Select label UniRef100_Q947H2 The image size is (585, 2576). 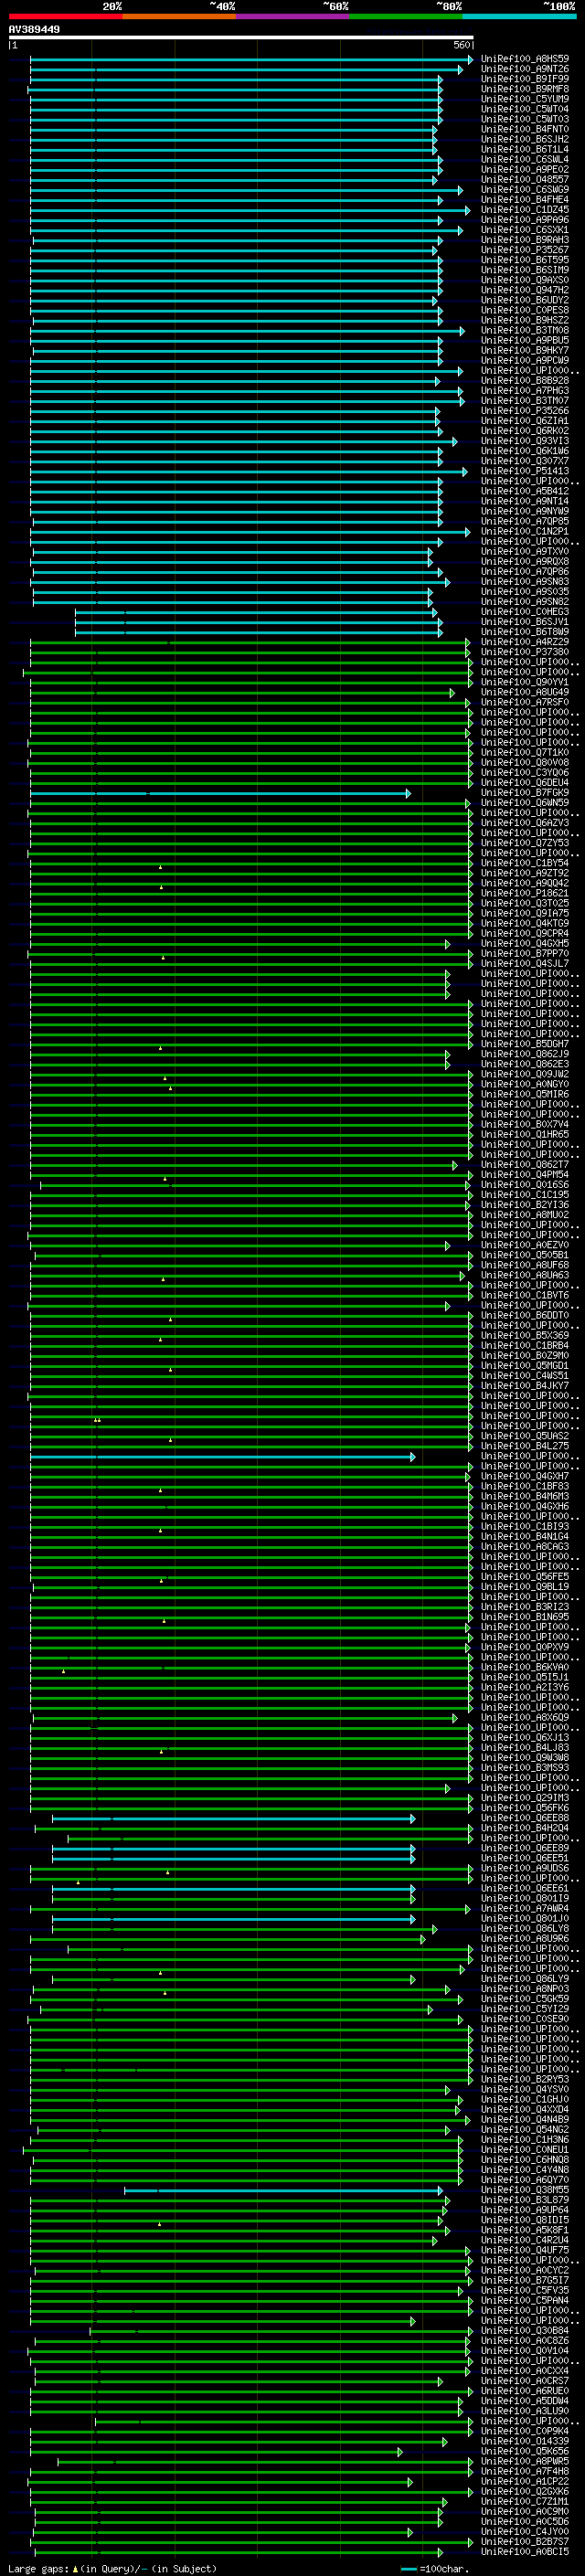pyautogui.click(x=525, y=290)
